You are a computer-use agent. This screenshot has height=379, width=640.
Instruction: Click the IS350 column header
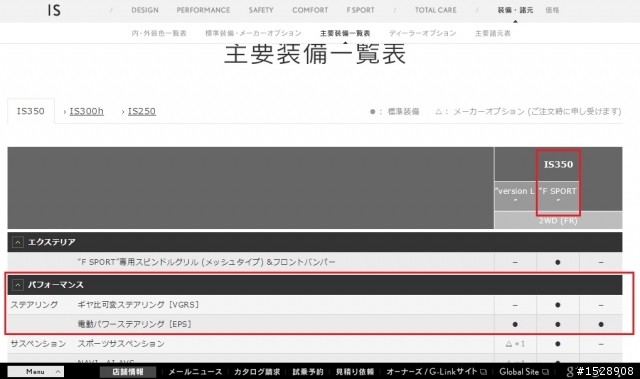[558, 164]
